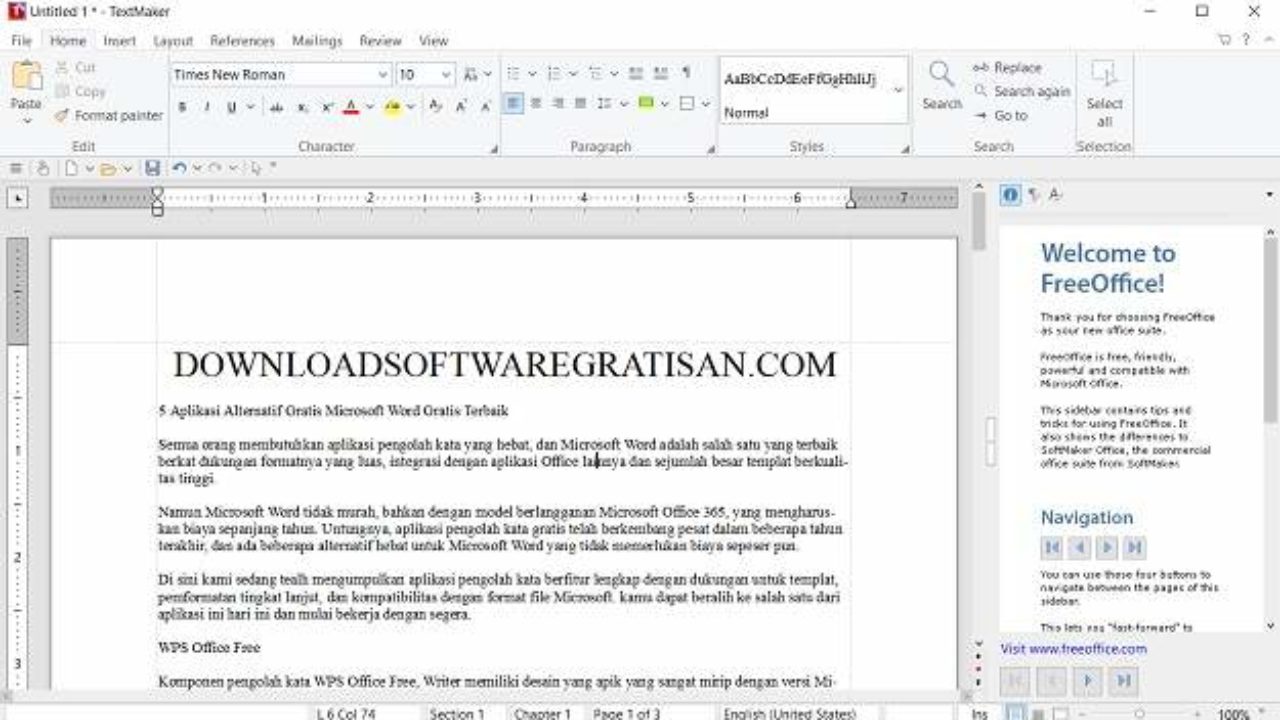Toggle bold formatting
1280x720 pixels.
pyautogui.click(x=182, y=106)
